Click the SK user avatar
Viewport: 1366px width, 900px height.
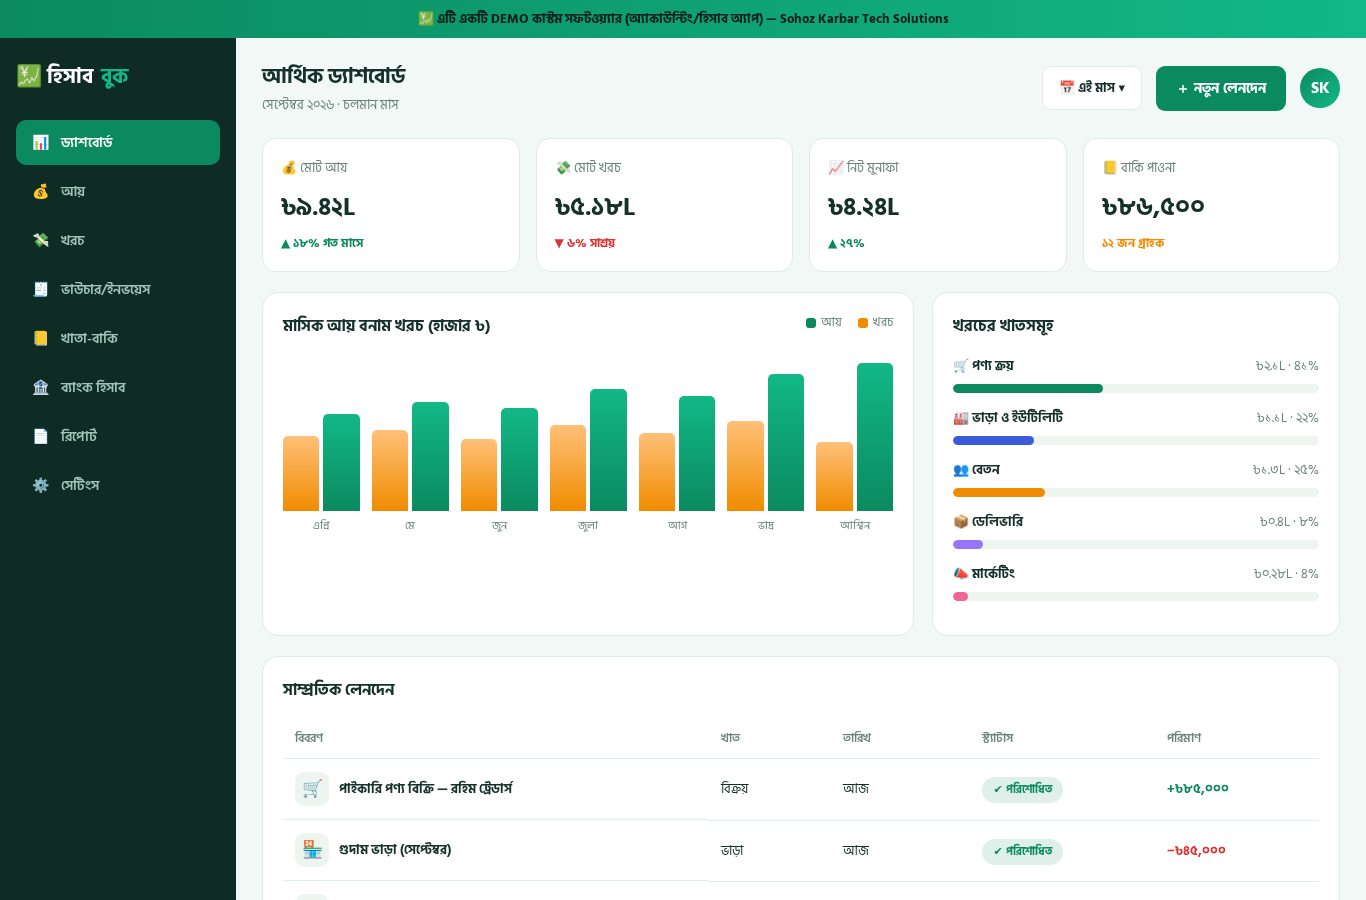pyautogui.click(x=1320, y=88)
